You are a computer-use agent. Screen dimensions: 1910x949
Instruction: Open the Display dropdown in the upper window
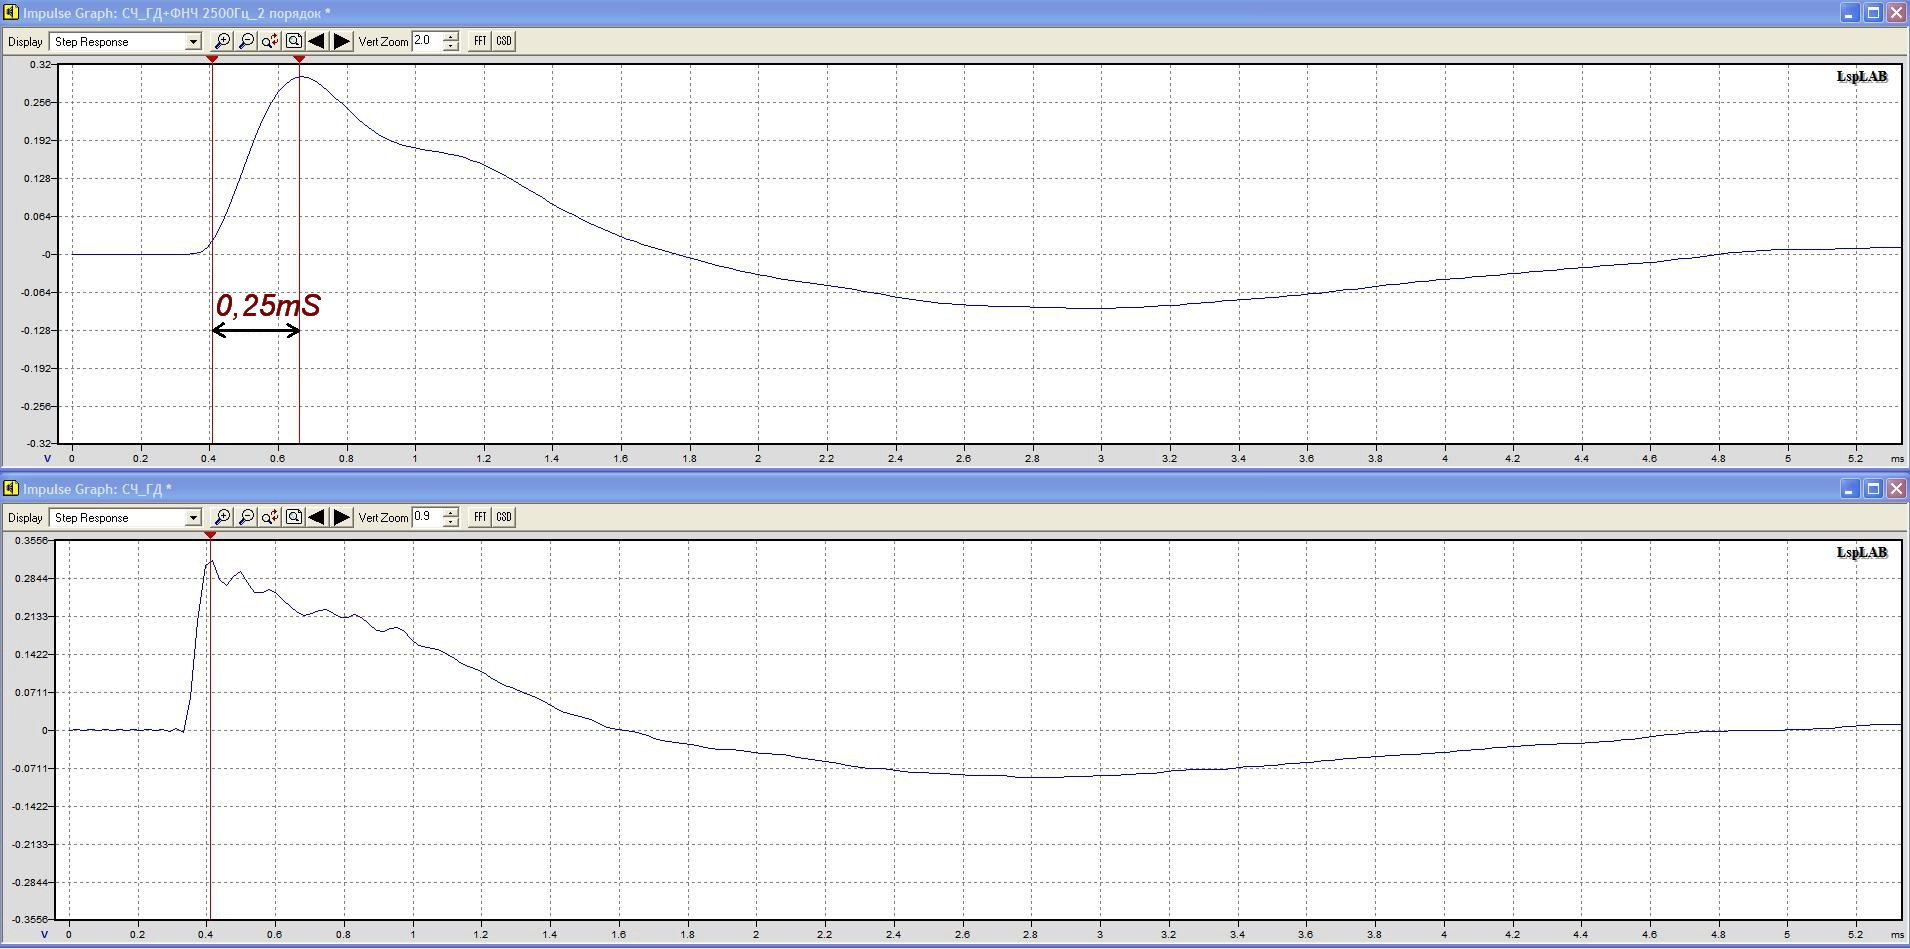[193, 42]
